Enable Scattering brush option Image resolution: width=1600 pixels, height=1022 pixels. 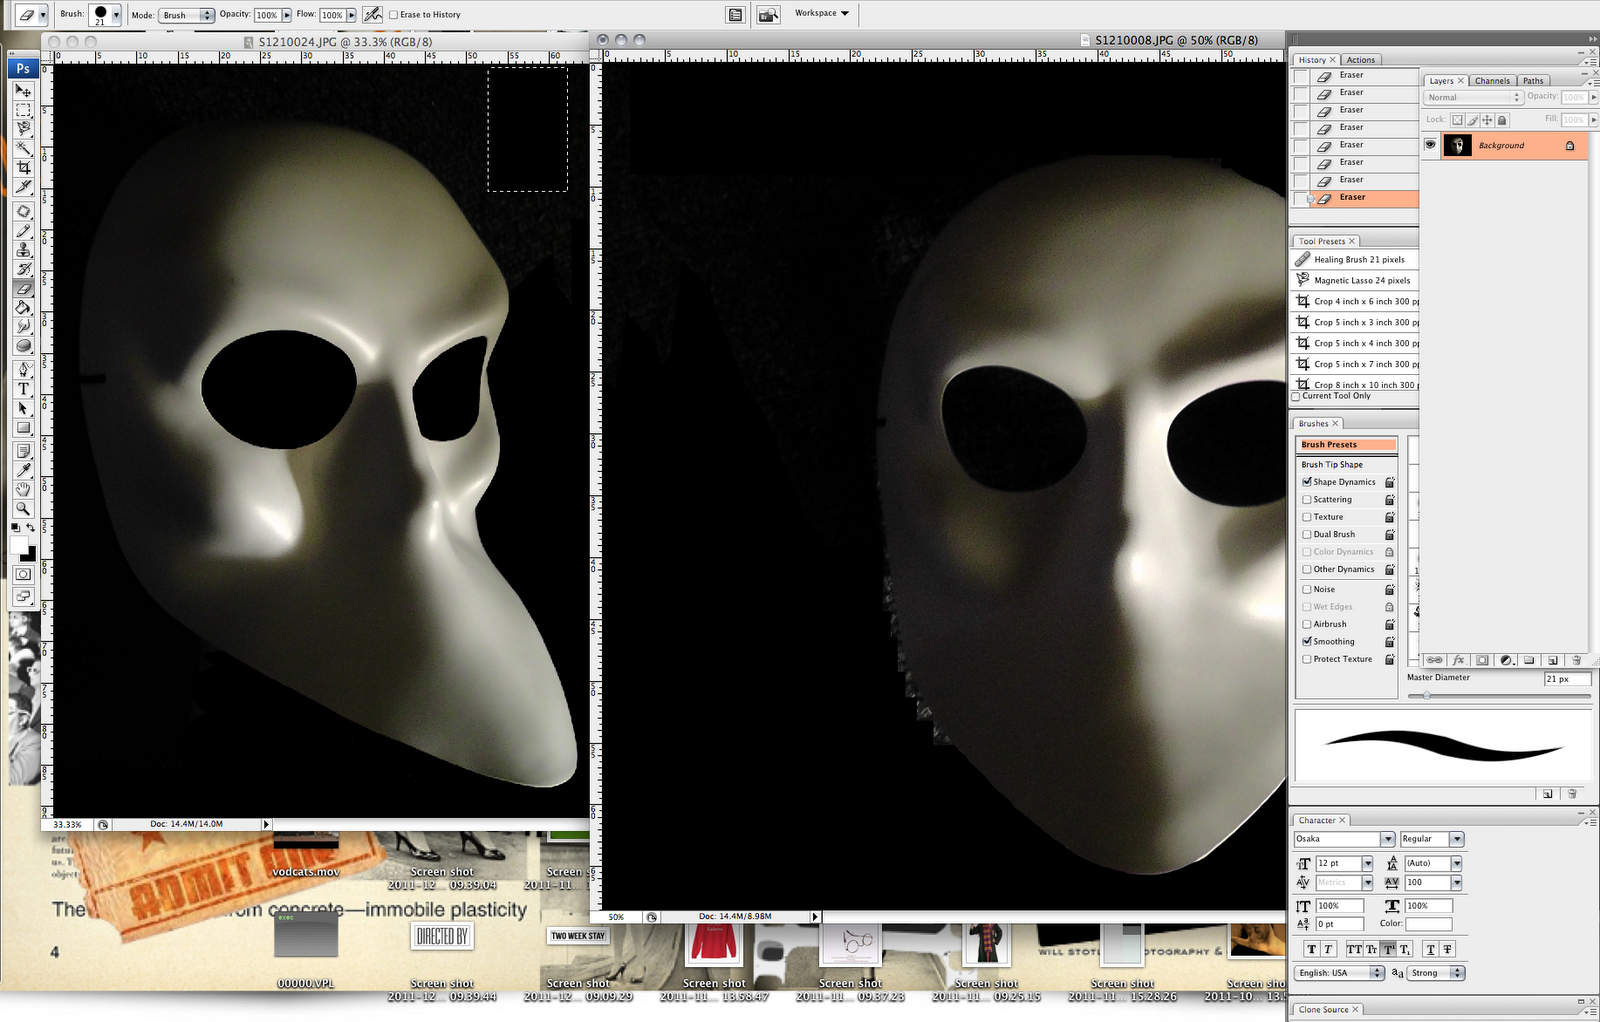tap(1307, 499)
